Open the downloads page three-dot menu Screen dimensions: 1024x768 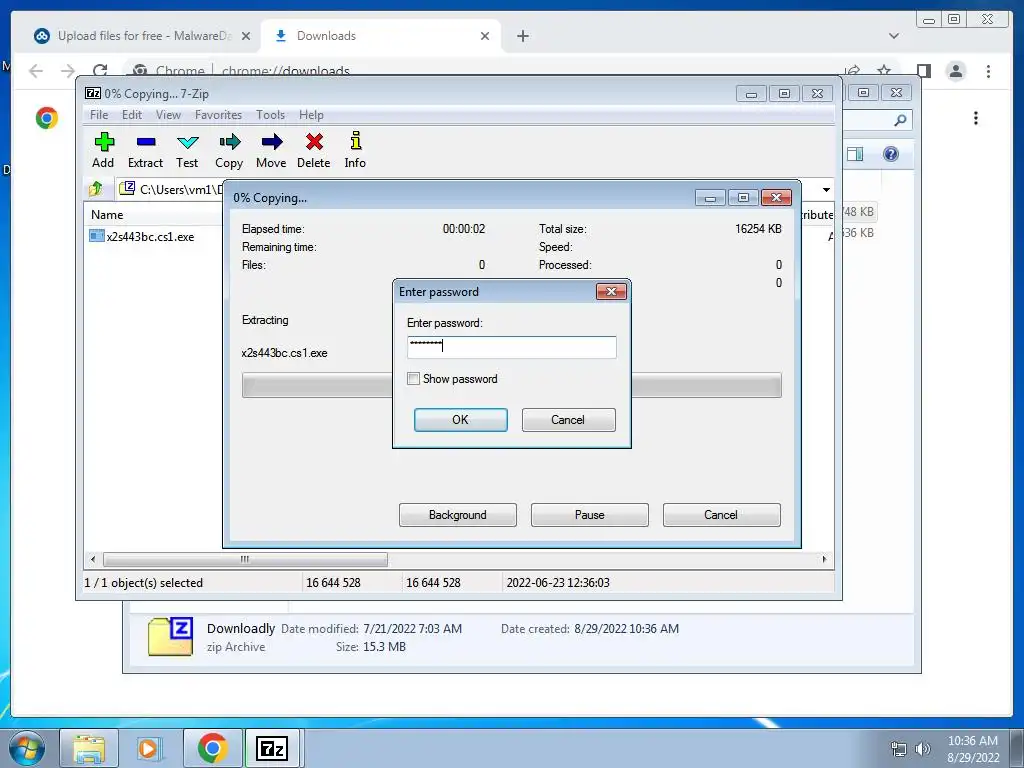pyautogui.click(x=976, y=118)
